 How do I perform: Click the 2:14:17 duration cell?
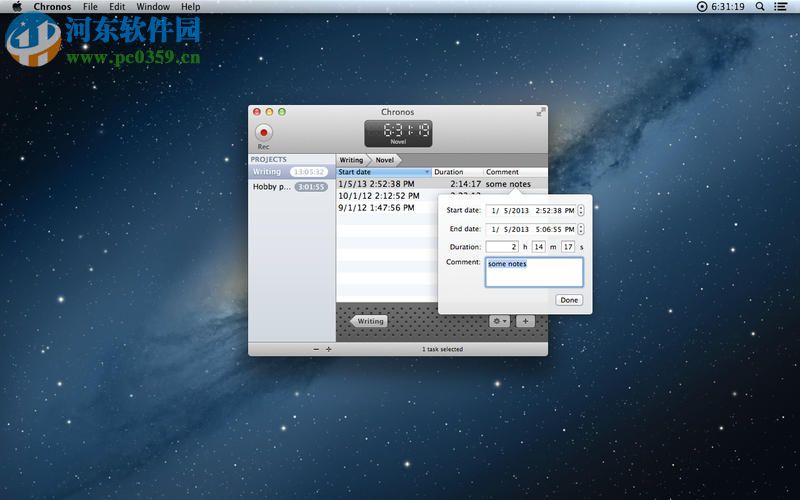tap(465, 184)
